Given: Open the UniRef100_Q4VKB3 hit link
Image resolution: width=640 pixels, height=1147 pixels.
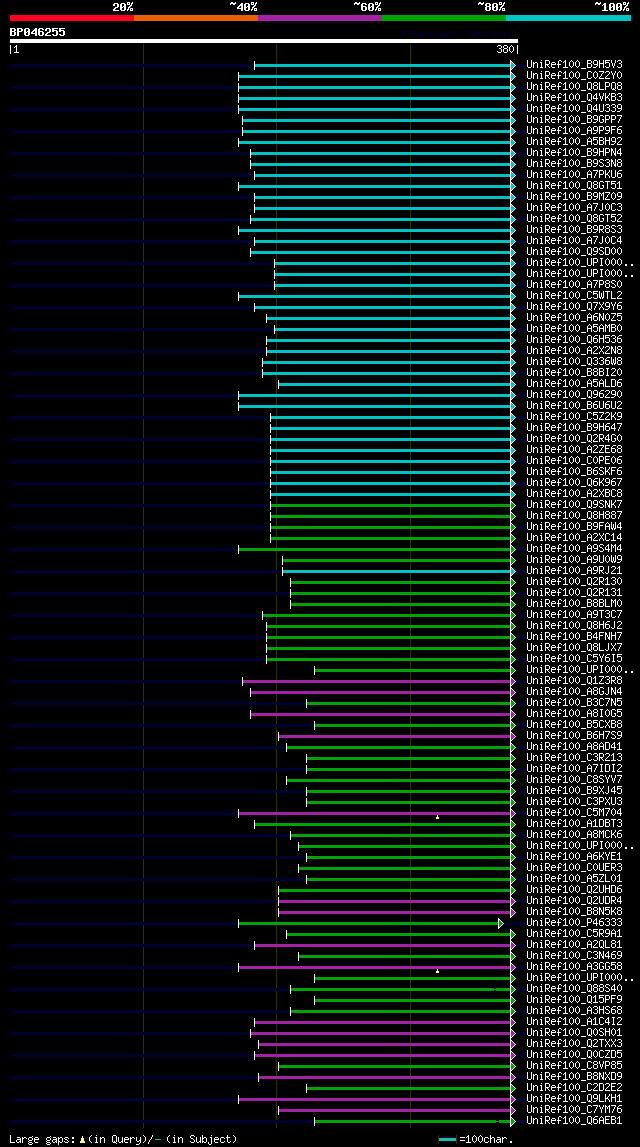Looking at the screenshot, I should point(574,97).
